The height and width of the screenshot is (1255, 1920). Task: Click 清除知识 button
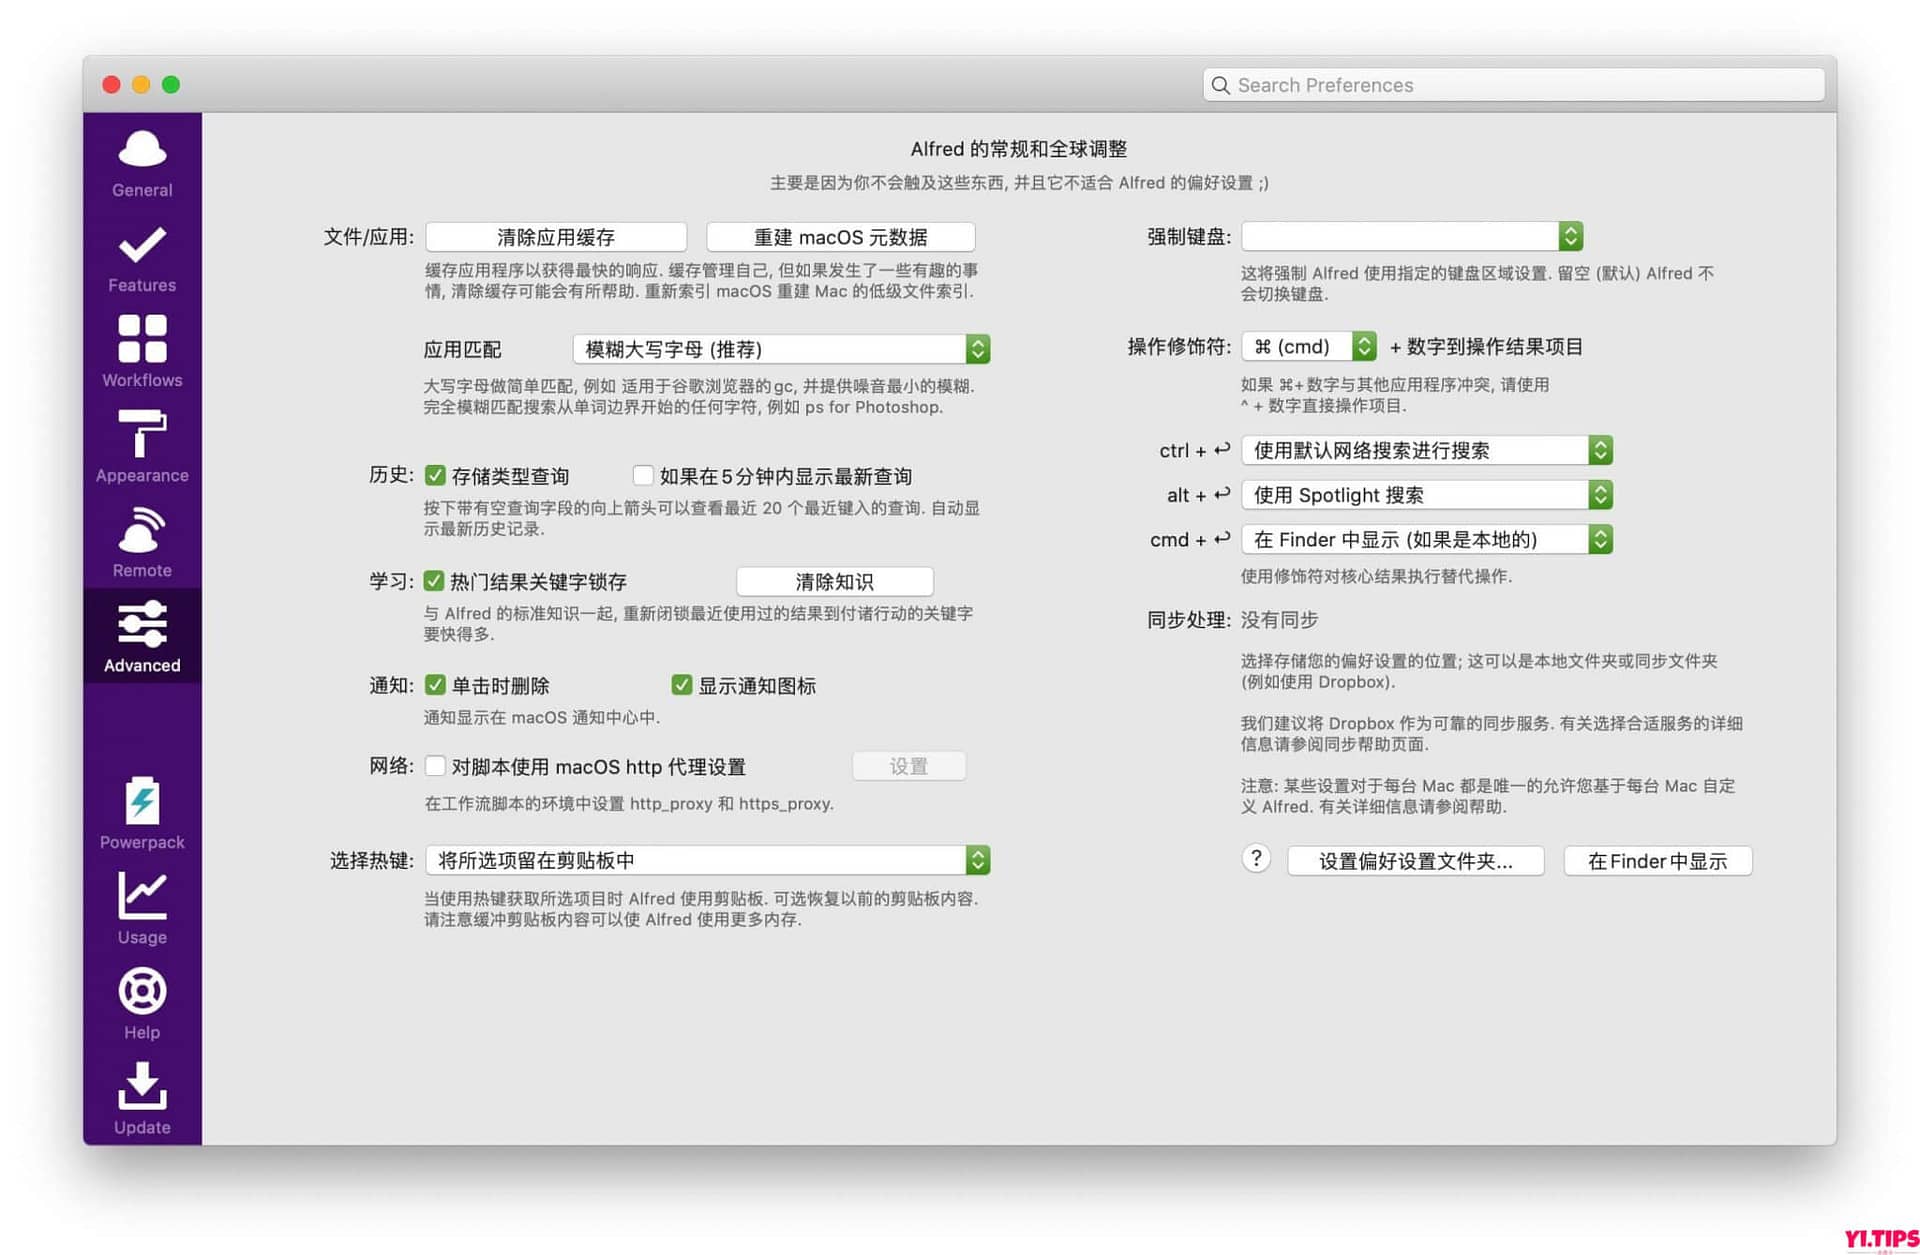(835, 581)
